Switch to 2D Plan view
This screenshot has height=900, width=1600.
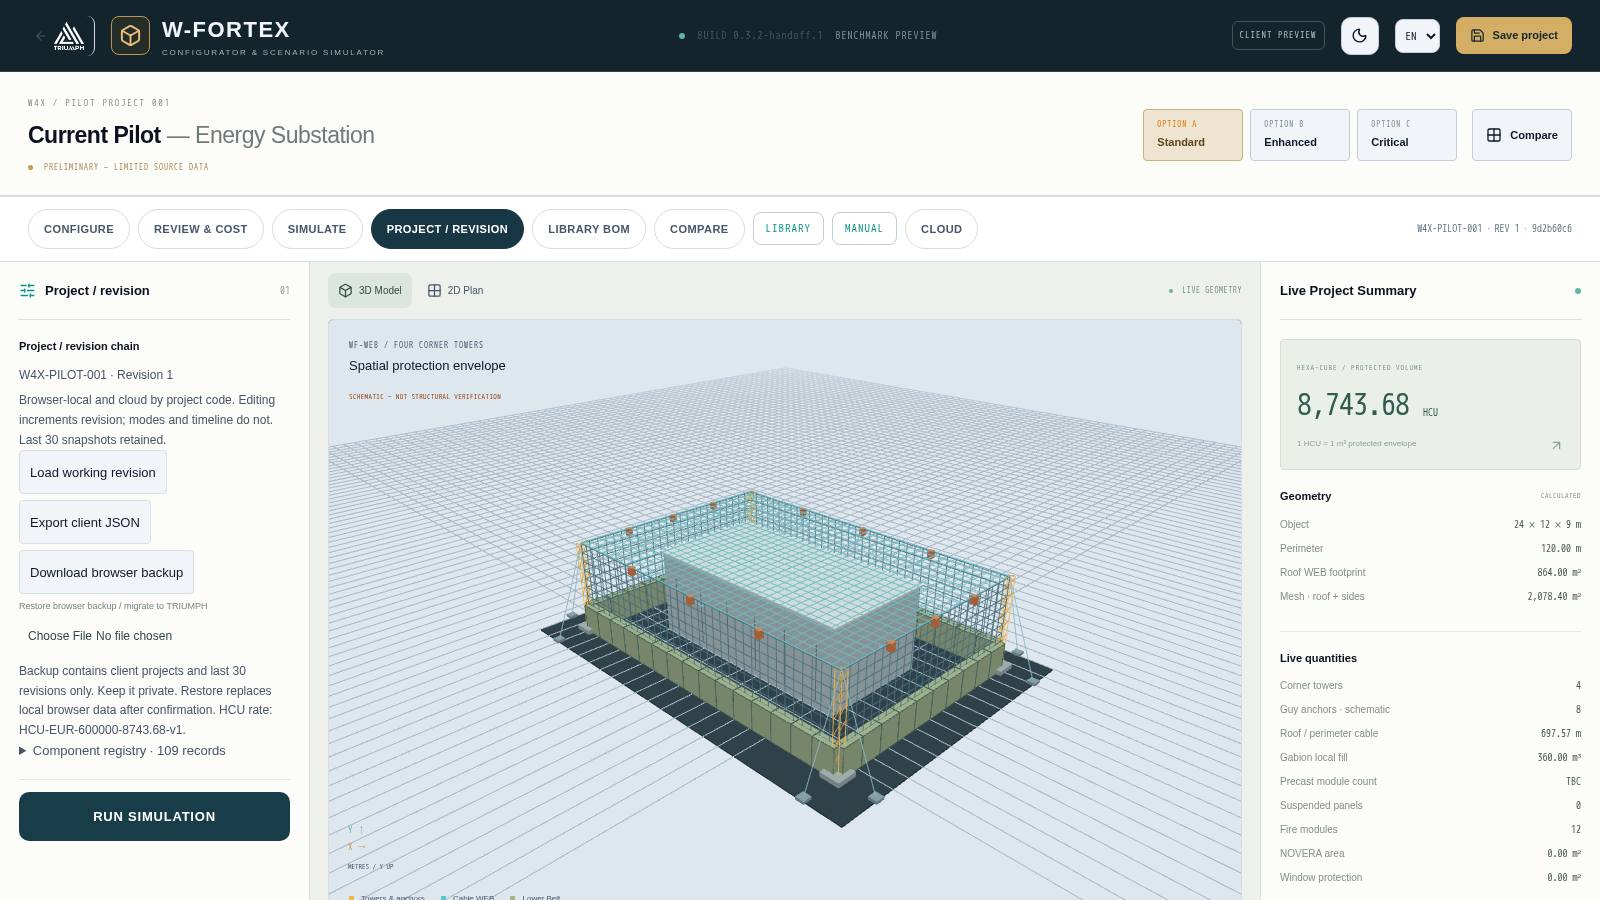pos(455,290)
